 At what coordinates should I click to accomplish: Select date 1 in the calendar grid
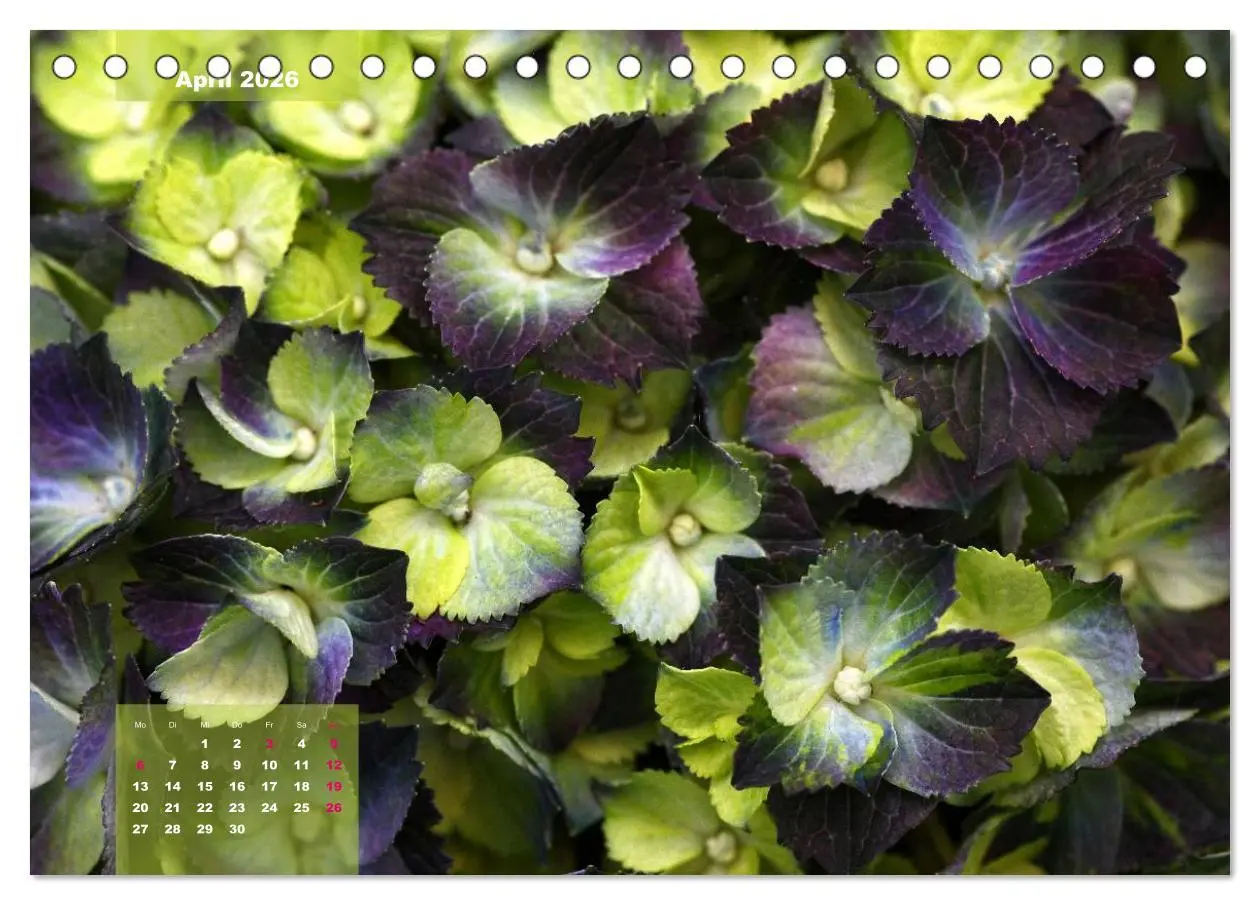point(205,744)
